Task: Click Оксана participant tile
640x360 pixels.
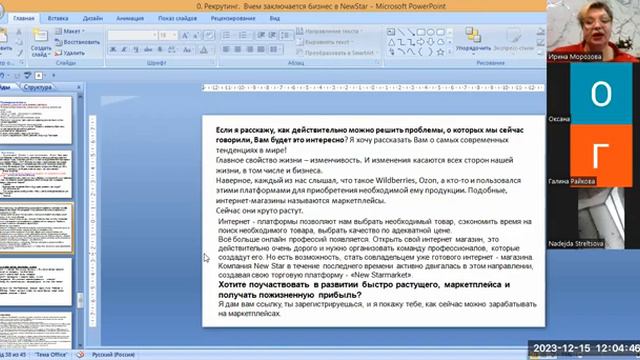Action: point(593,93)
